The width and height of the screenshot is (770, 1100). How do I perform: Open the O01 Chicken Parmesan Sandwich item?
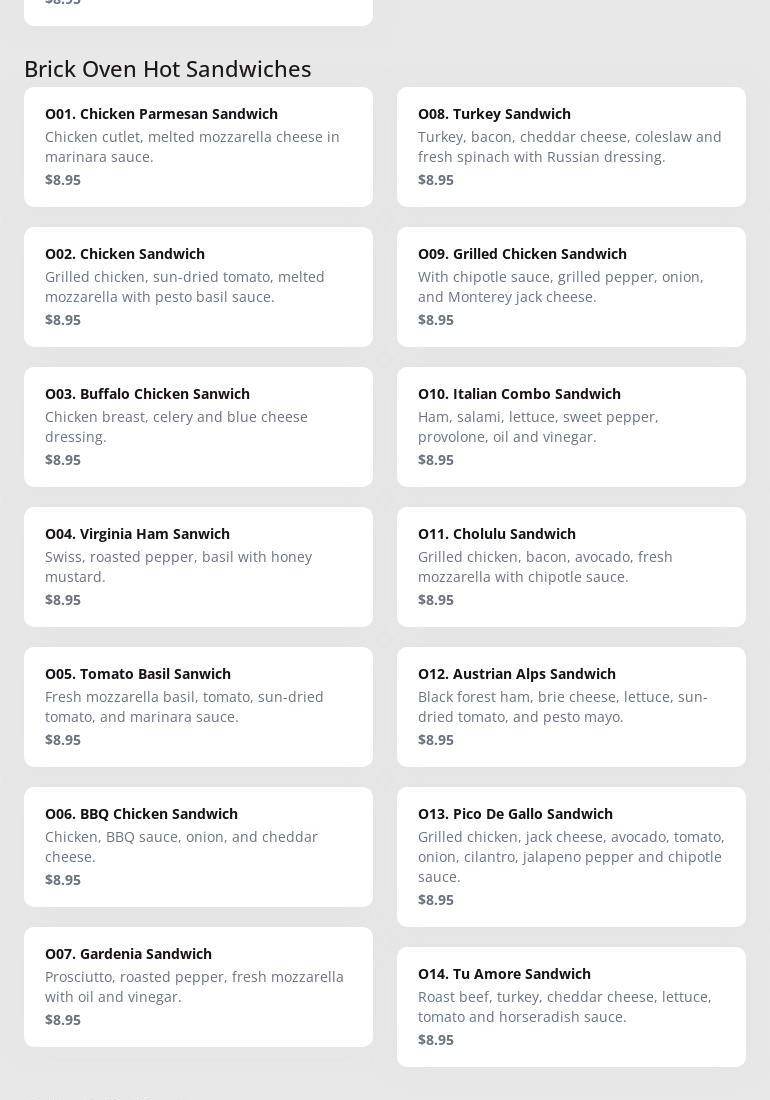[162, 114]
